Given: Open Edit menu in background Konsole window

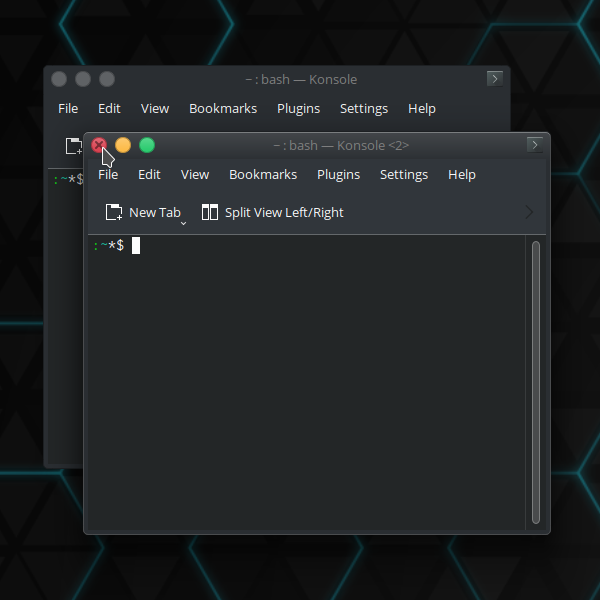Looking at the screenshot, I should click(109, 109).
